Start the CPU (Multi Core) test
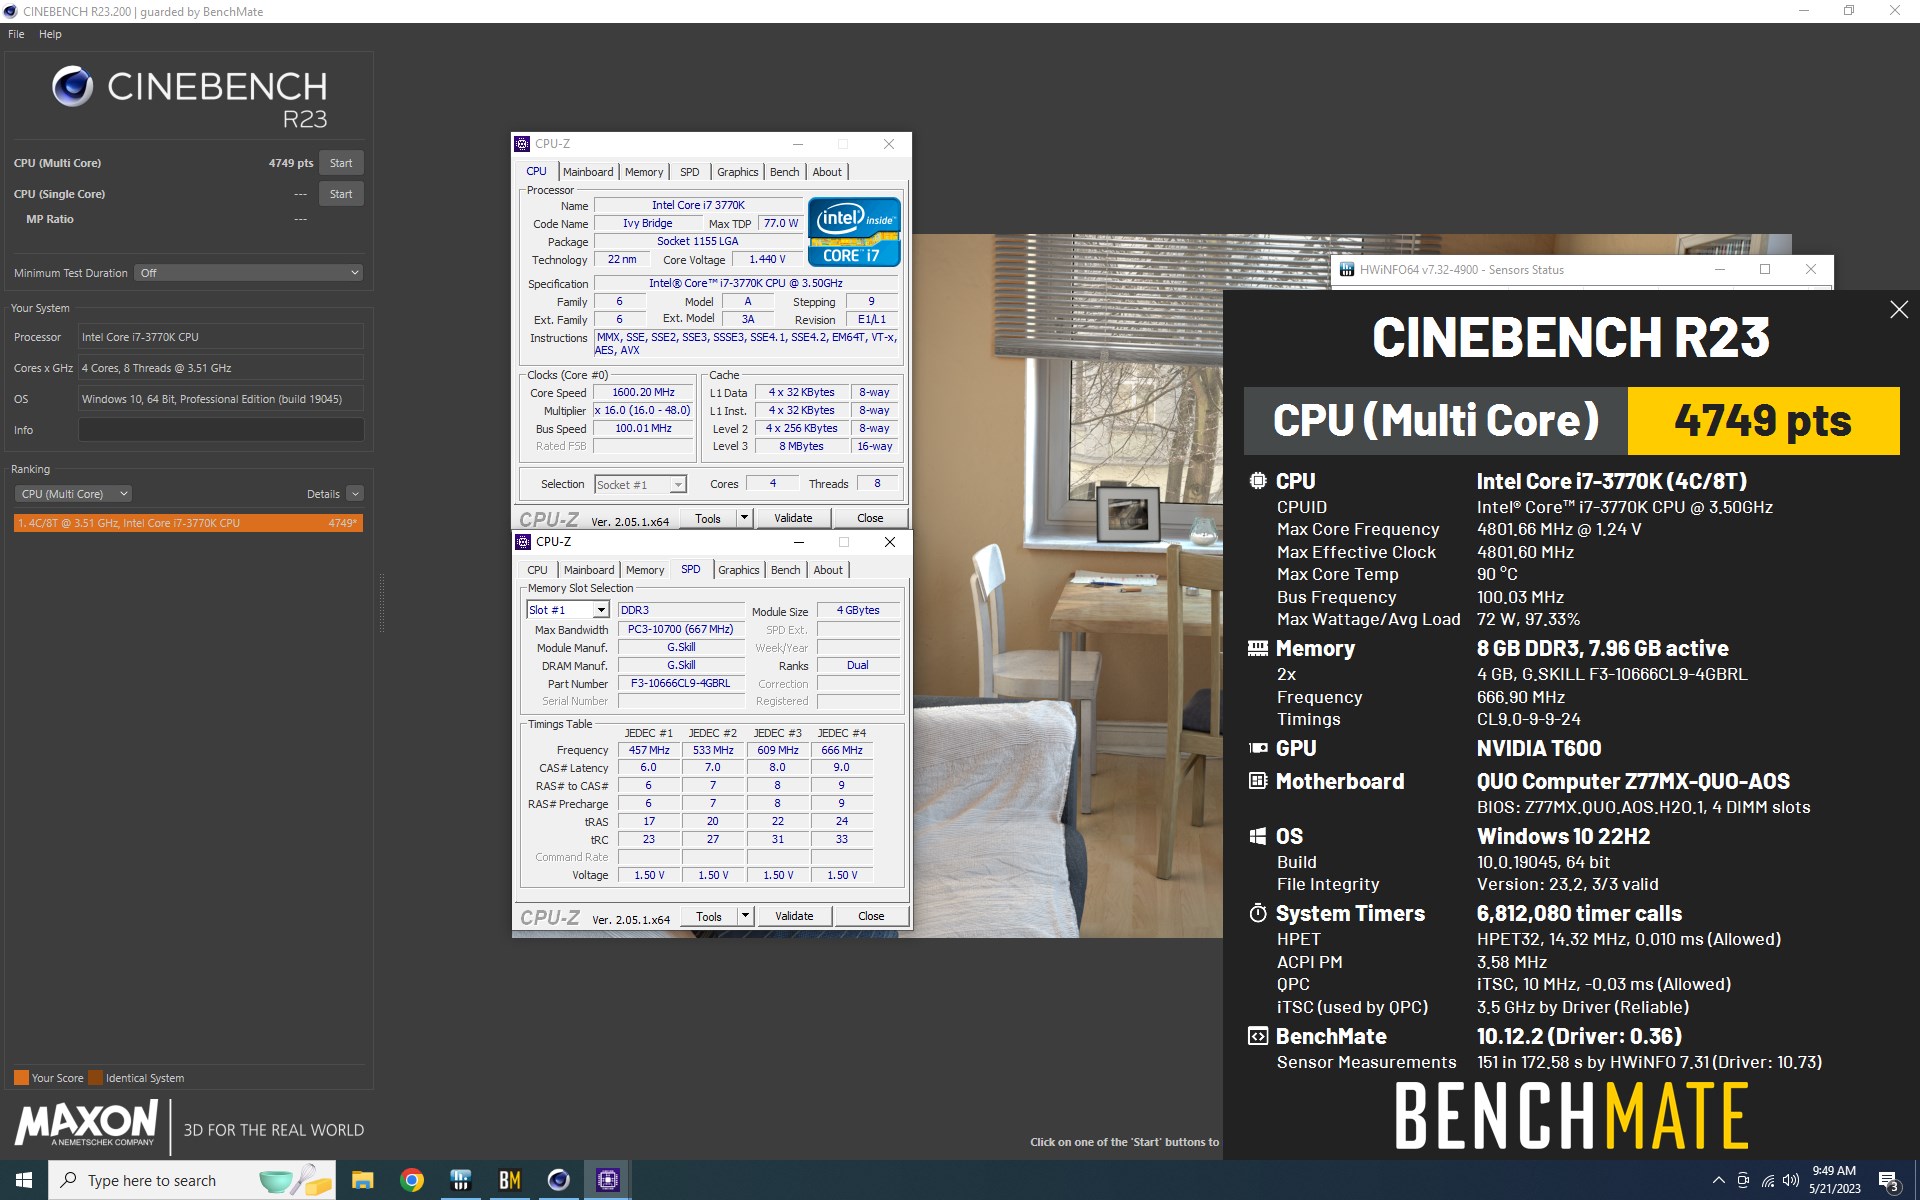 (x=341, y=163)
